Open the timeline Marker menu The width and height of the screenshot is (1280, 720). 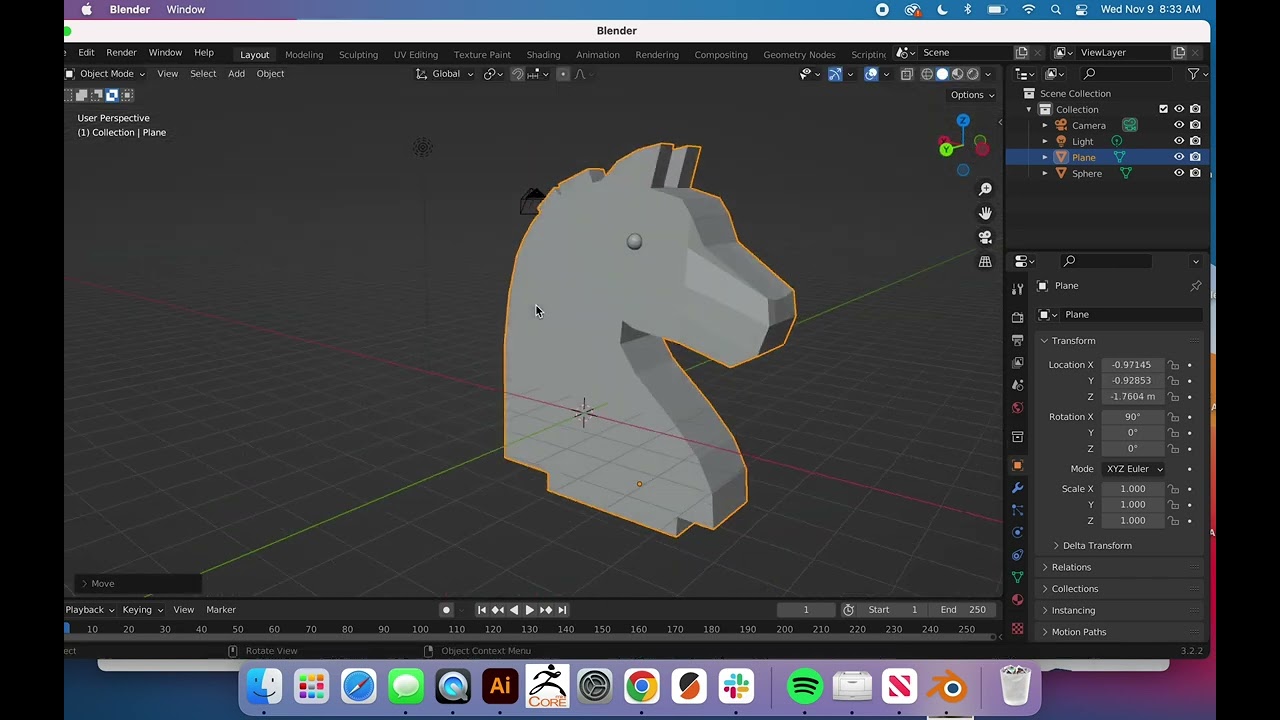coord(221,610)
